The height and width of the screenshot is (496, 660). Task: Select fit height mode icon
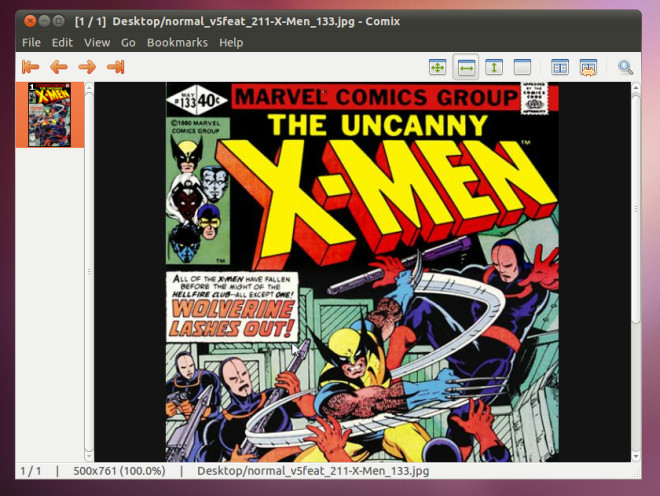[x=494, y=67]
